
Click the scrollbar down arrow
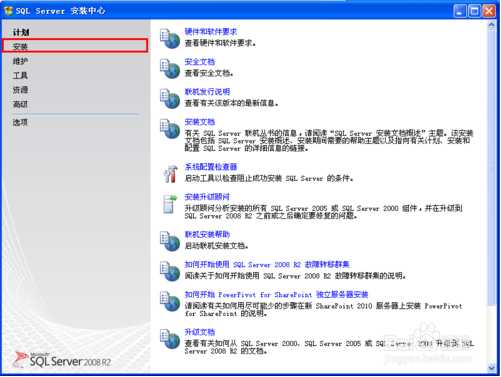492,368
